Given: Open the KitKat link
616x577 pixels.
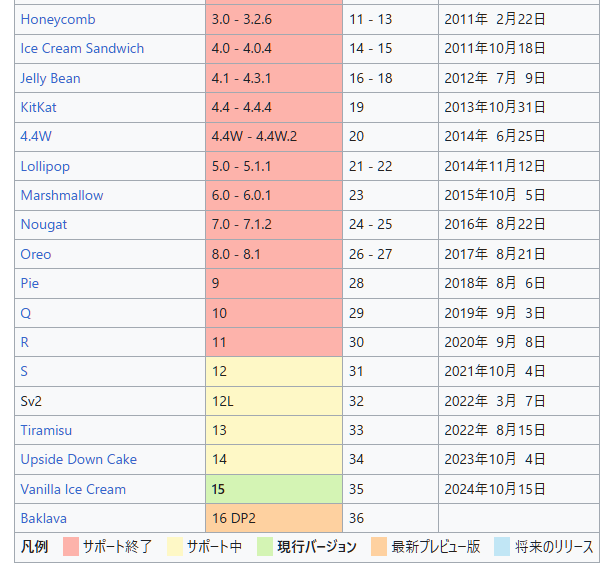Looking at the screenshot, I should pyautogui.click(x=38, y=107).
